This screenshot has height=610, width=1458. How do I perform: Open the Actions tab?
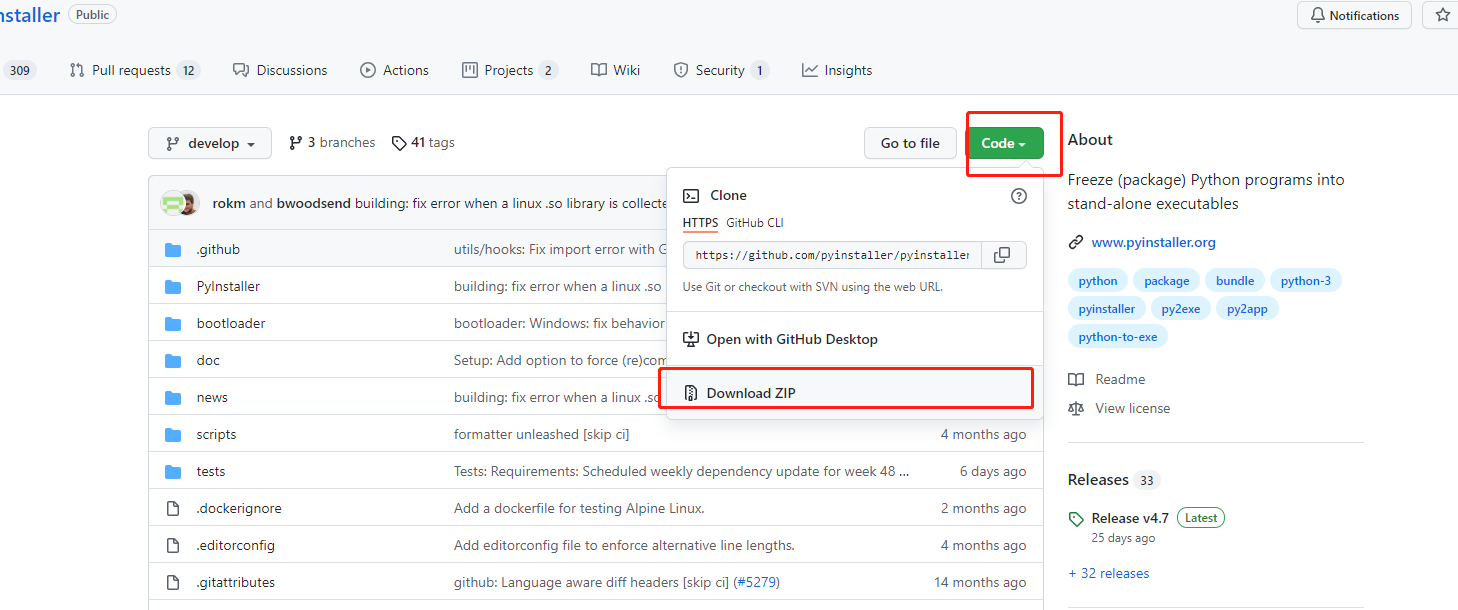(x=394, y=70)
